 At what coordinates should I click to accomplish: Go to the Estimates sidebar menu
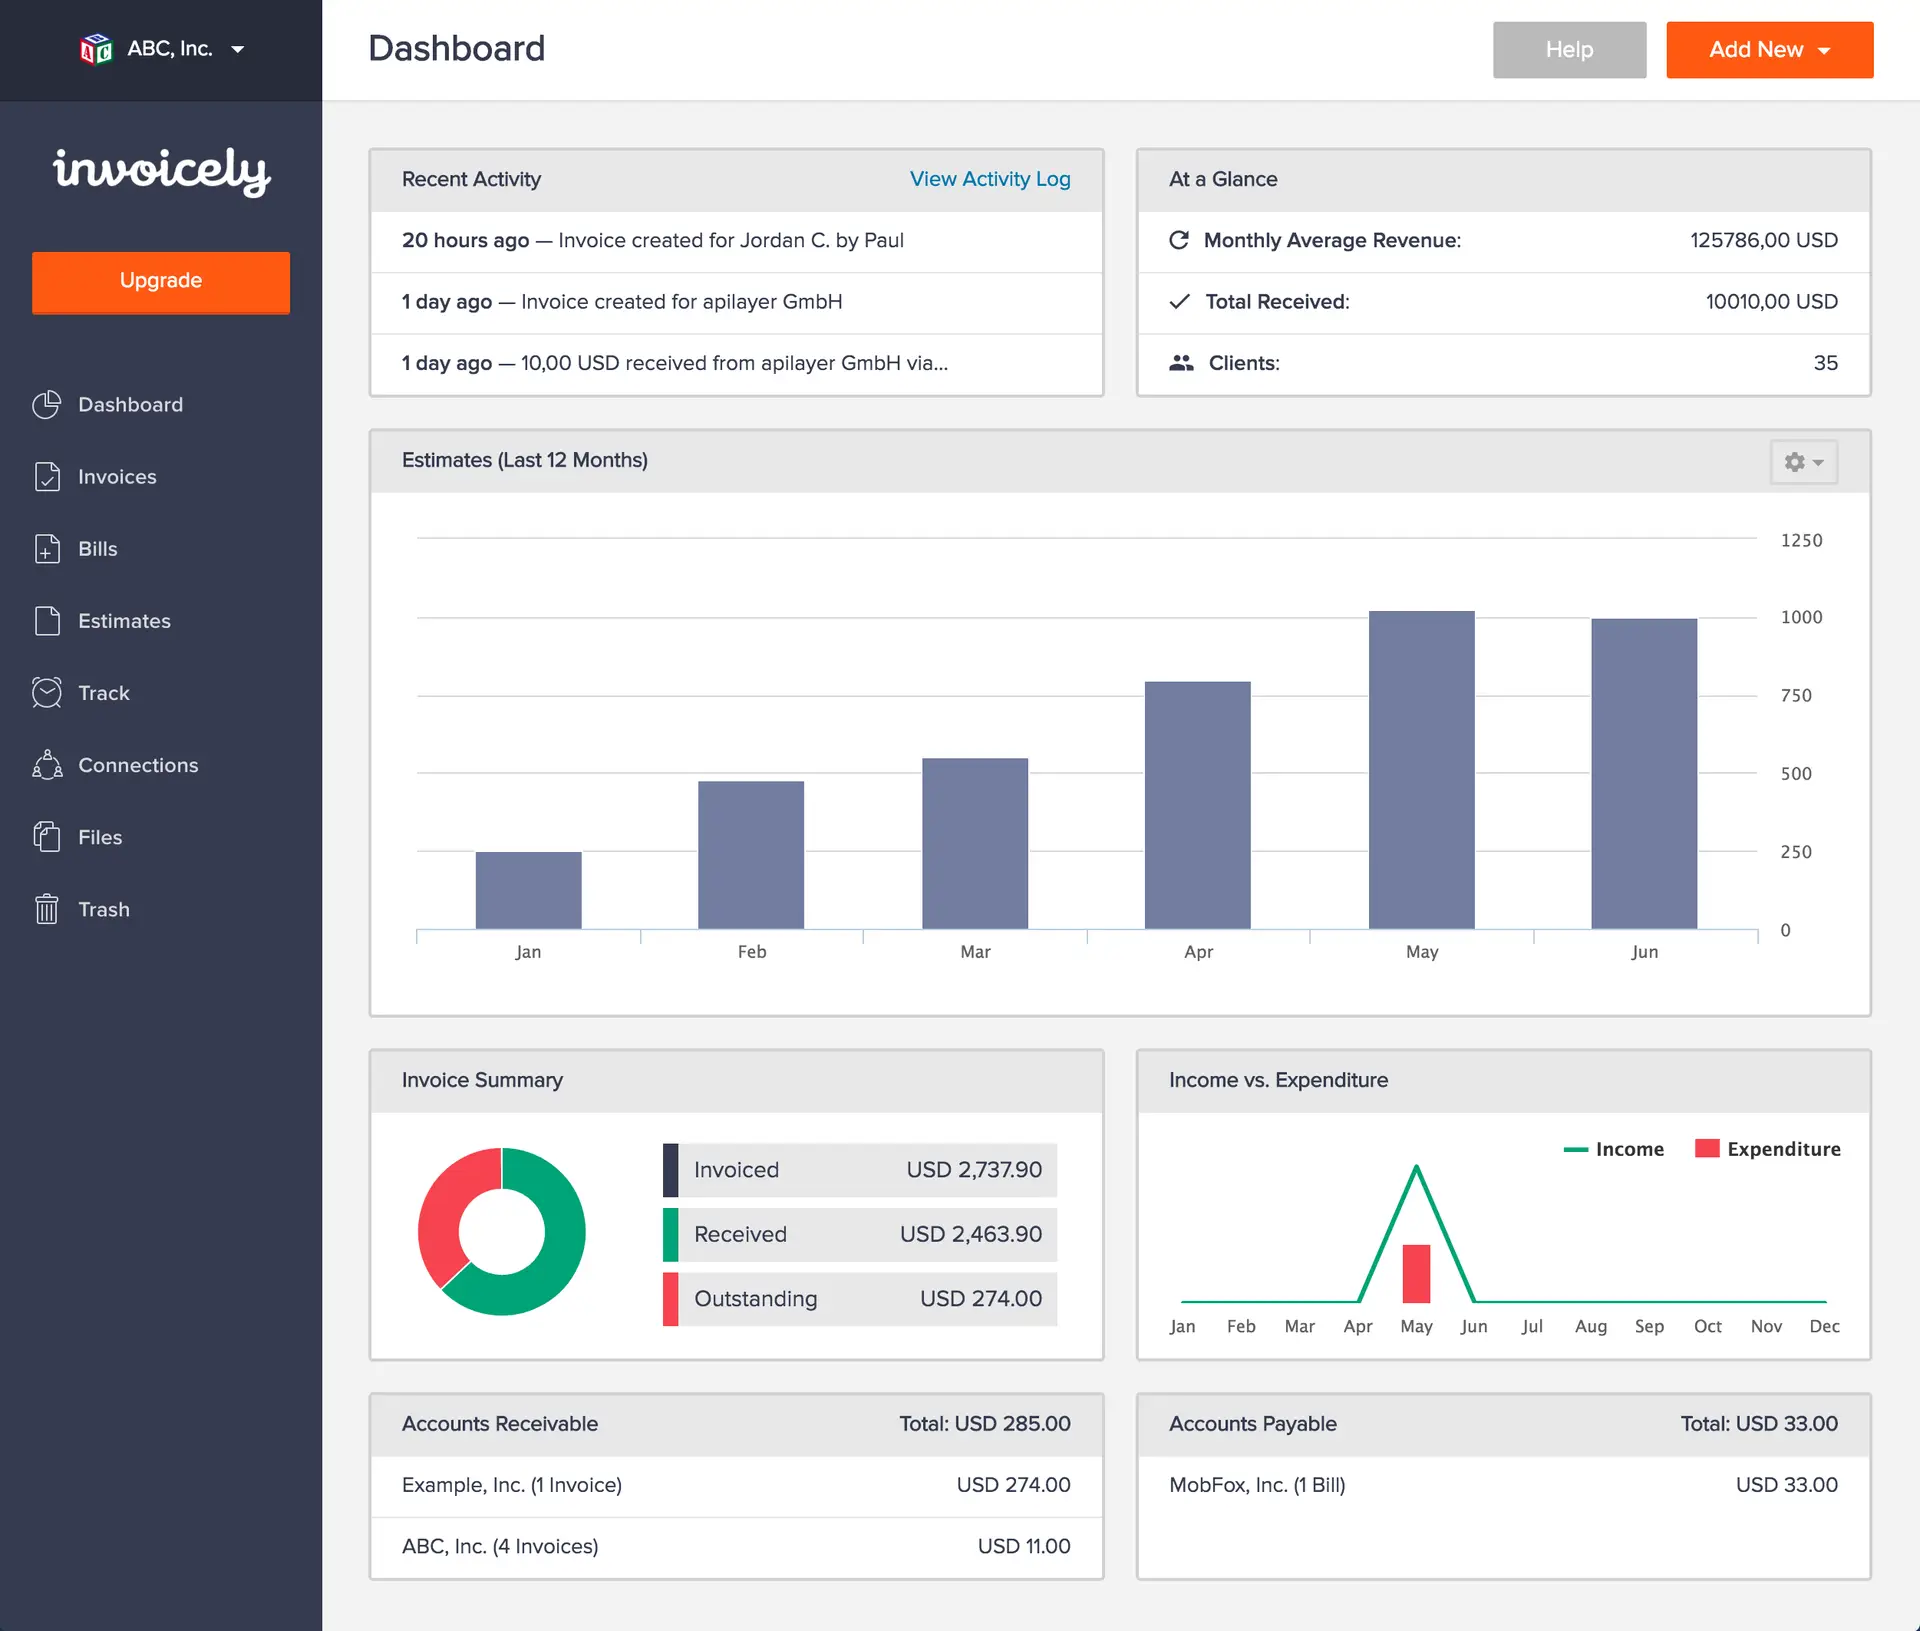[x=124, y=621]
